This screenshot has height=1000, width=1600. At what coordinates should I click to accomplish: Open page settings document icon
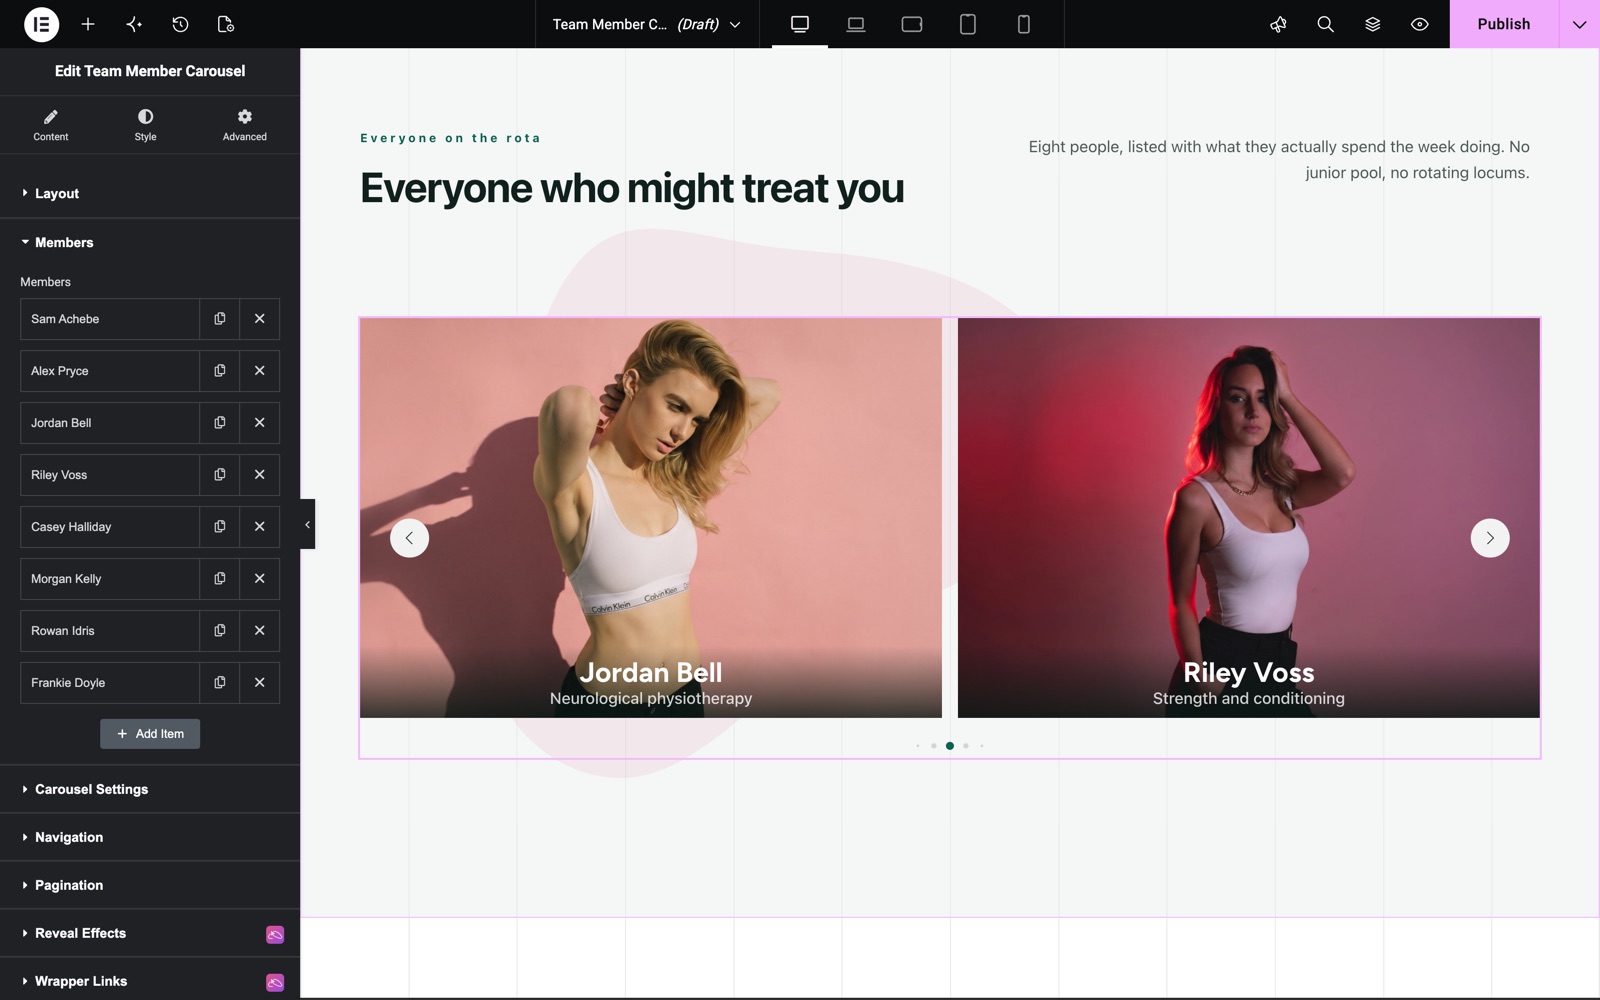(x=226, y=24)
